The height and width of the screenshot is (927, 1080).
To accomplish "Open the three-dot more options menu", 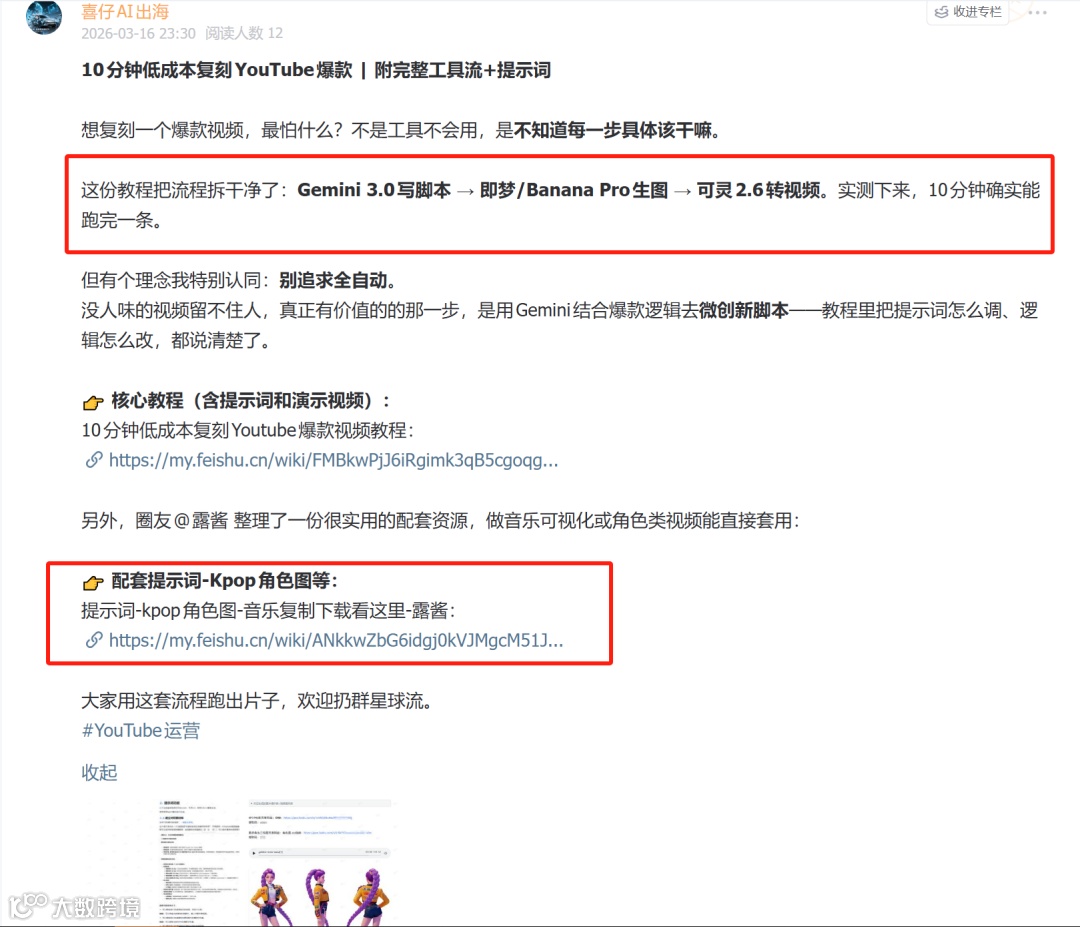I will (1037, 12).
